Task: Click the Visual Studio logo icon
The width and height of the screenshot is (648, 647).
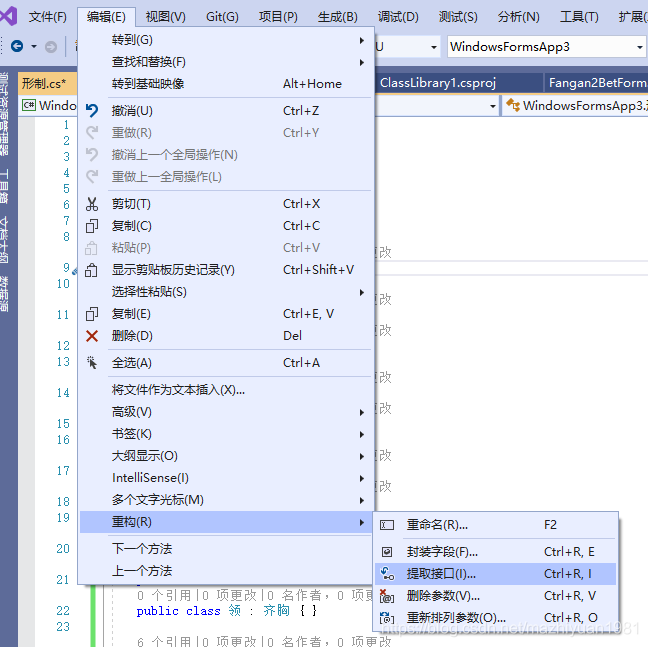Action: tap(10, 16)
